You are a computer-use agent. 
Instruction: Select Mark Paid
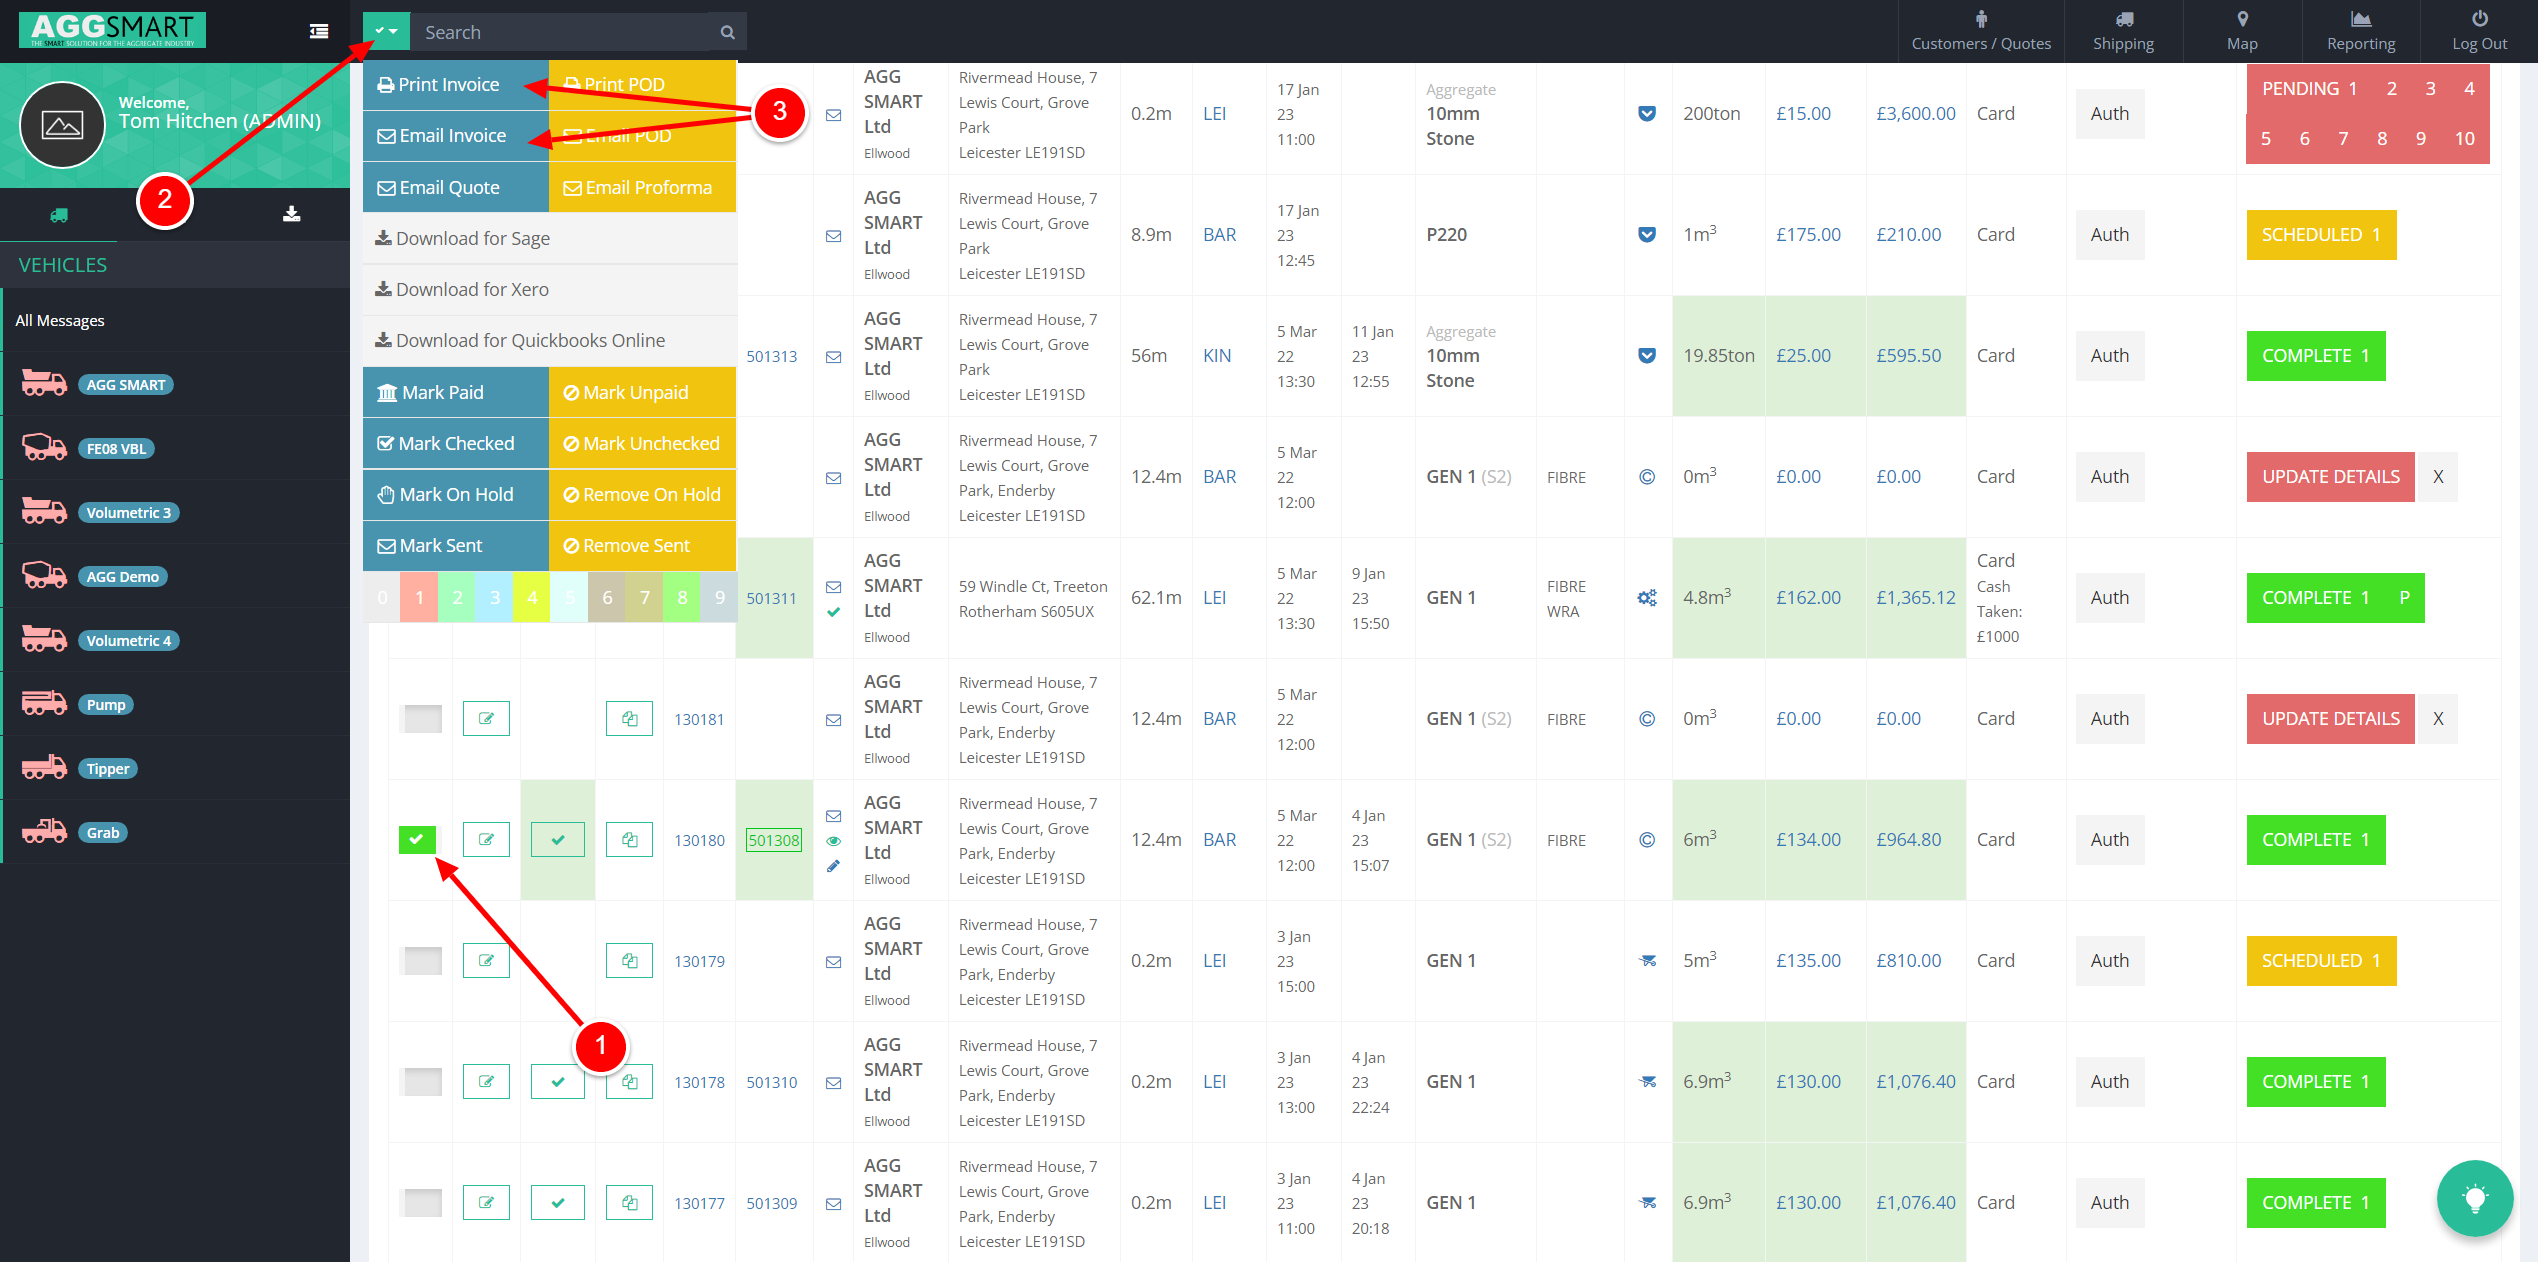pos(456,392)
